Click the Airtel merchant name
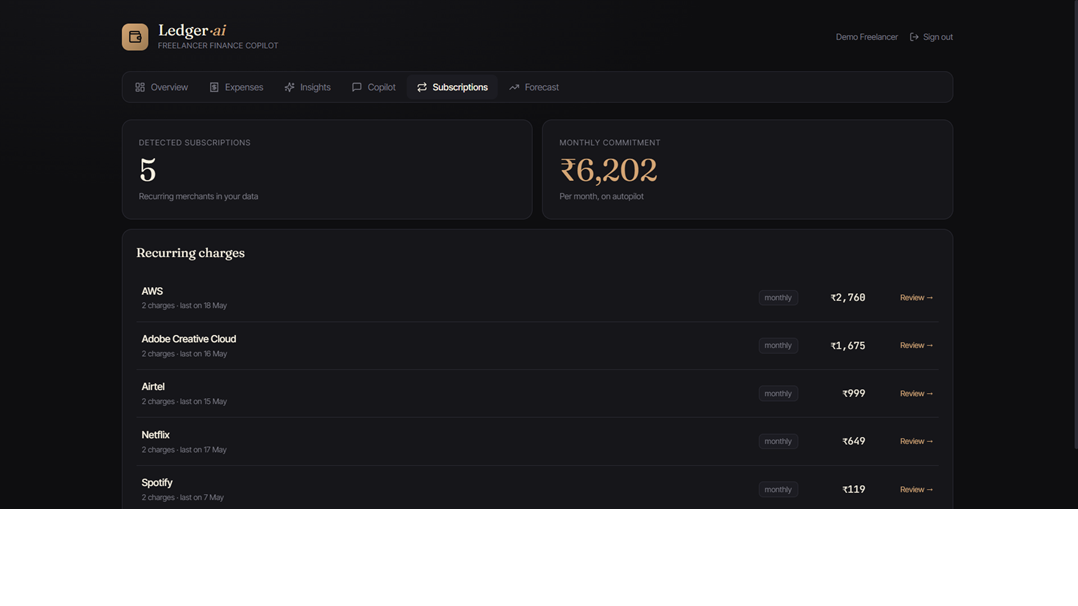The height and width of the screenshot is (606, 1078). (153, 387)
